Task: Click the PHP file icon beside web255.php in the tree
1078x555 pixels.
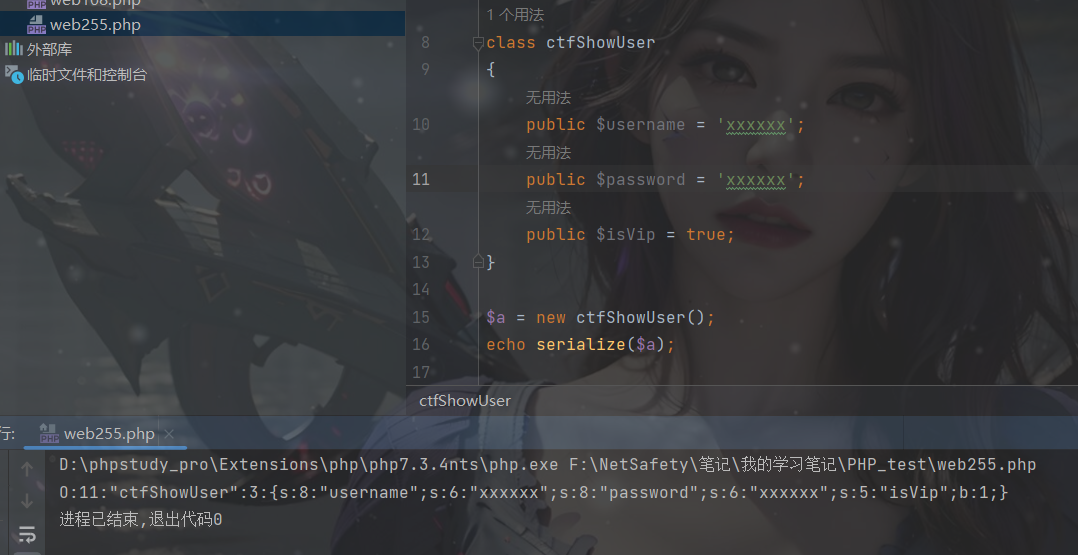Action: coord(36,25)
